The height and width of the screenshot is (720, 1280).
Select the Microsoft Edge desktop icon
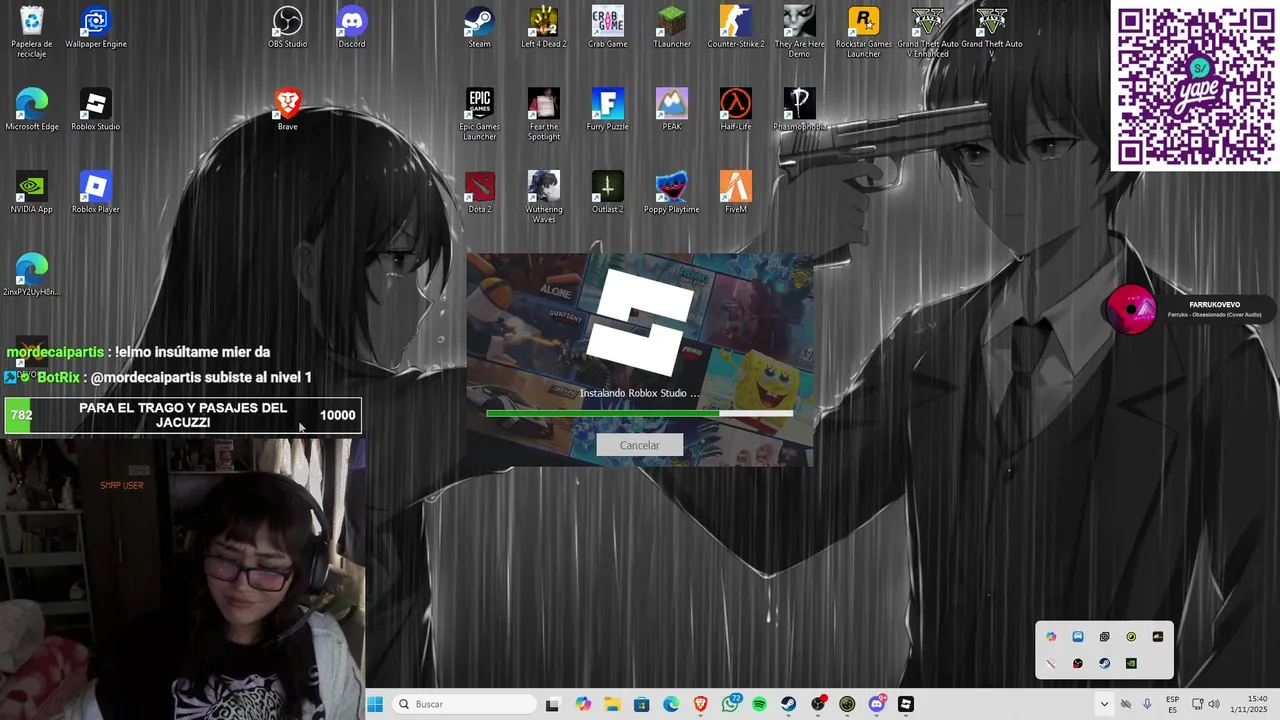coord(32,110)
